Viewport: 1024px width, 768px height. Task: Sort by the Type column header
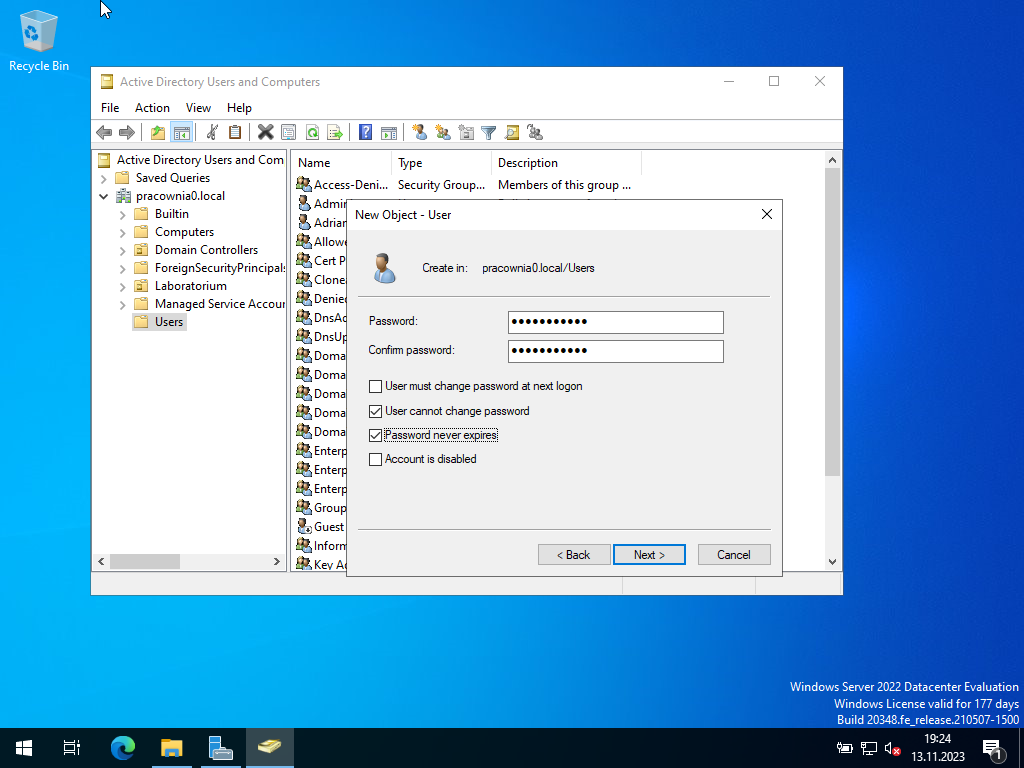441,163
